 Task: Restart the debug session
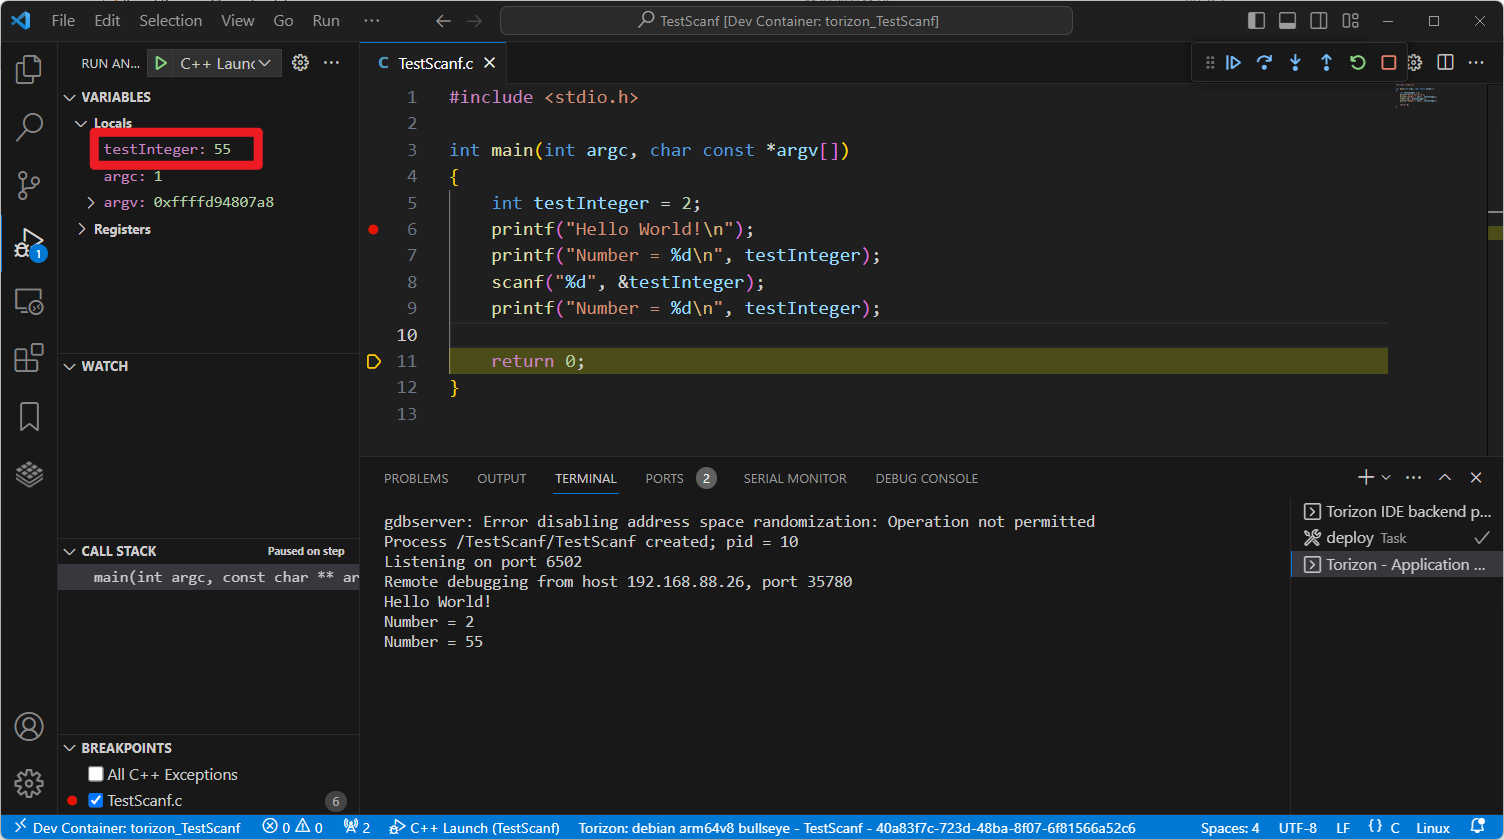pos(1357,62)
